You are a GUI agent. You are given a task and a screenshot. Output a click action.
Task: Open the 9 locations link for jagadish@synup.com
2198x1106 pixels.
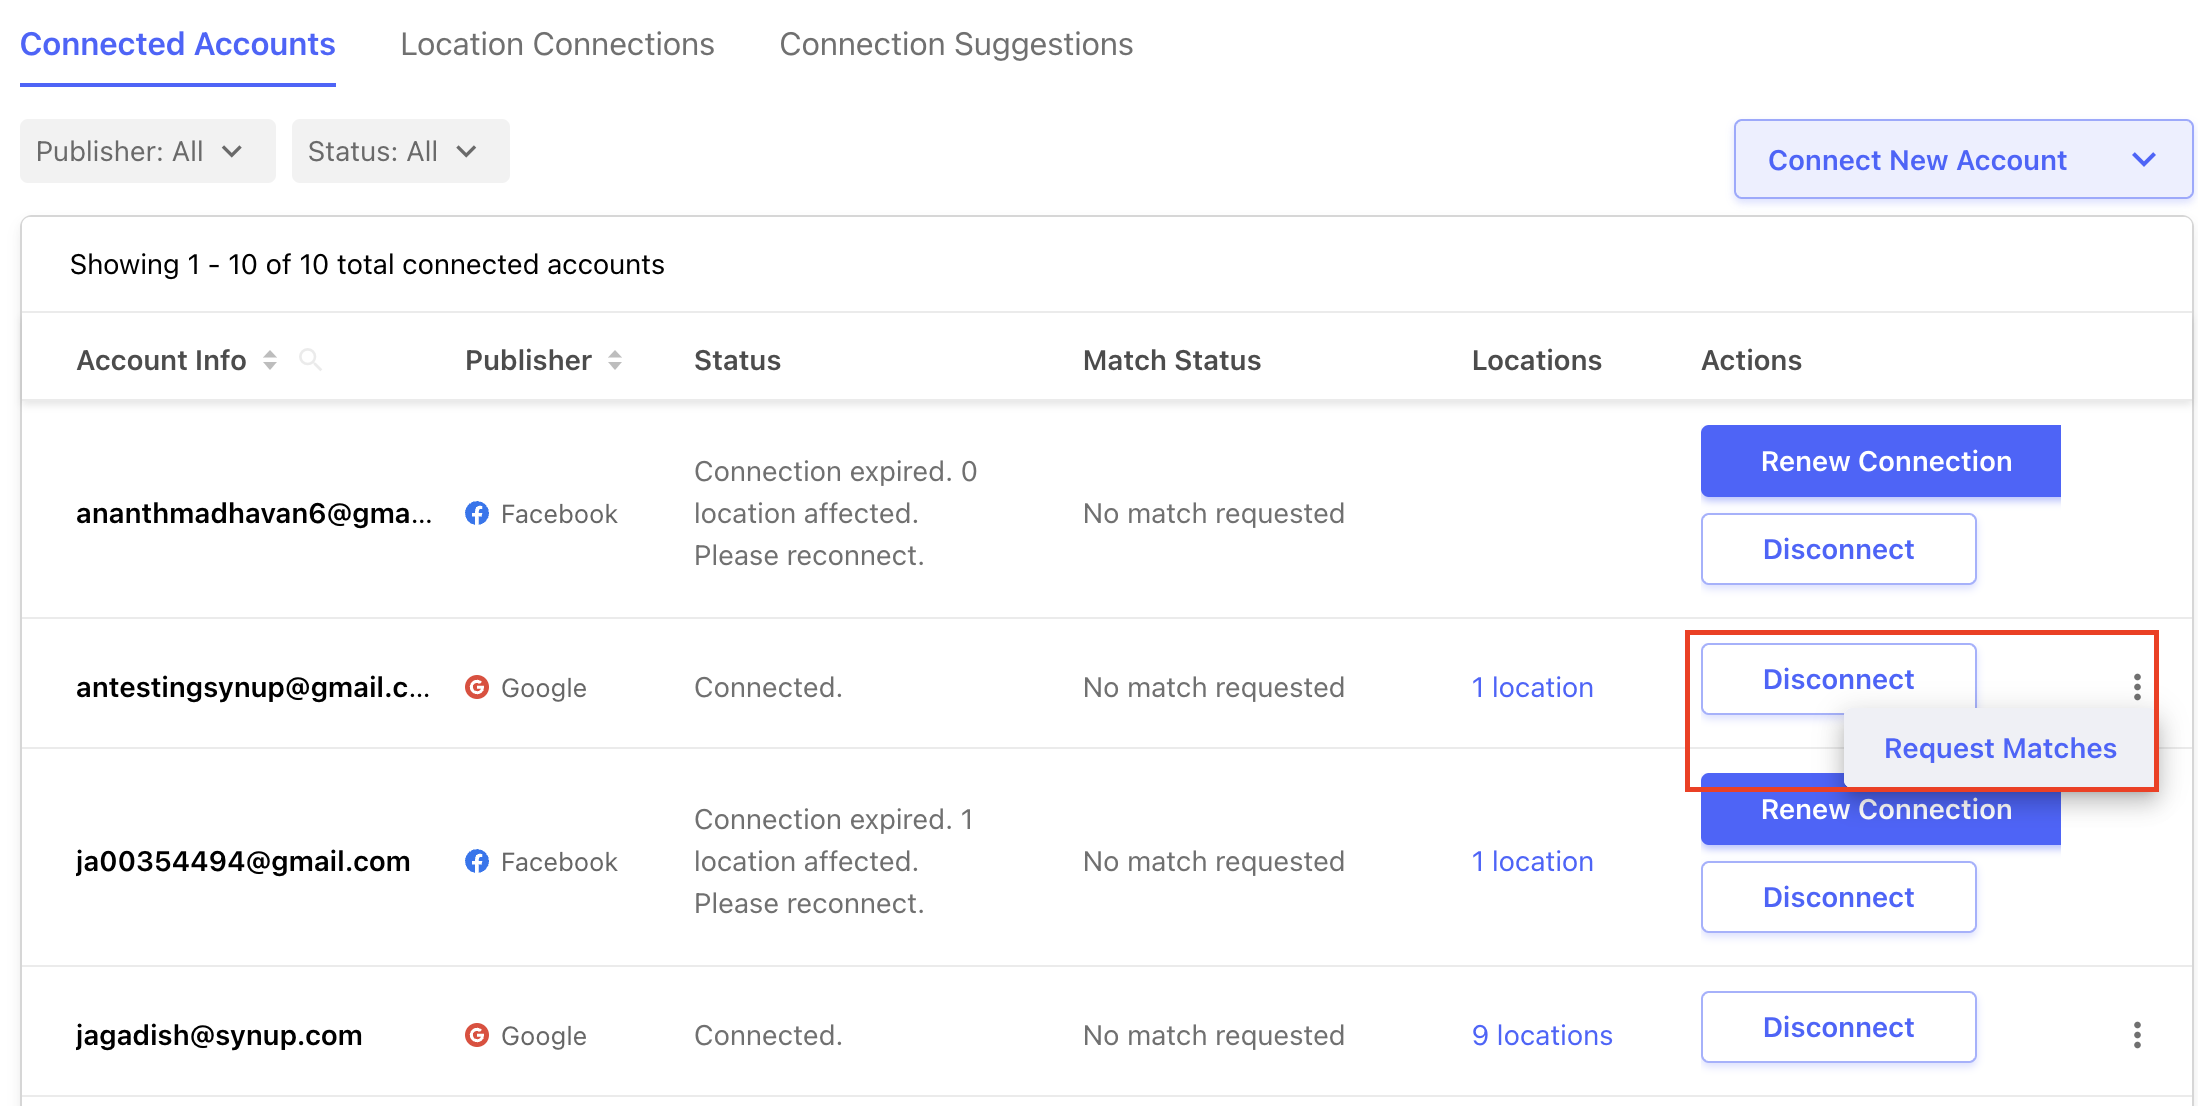click(1542, 1035)
